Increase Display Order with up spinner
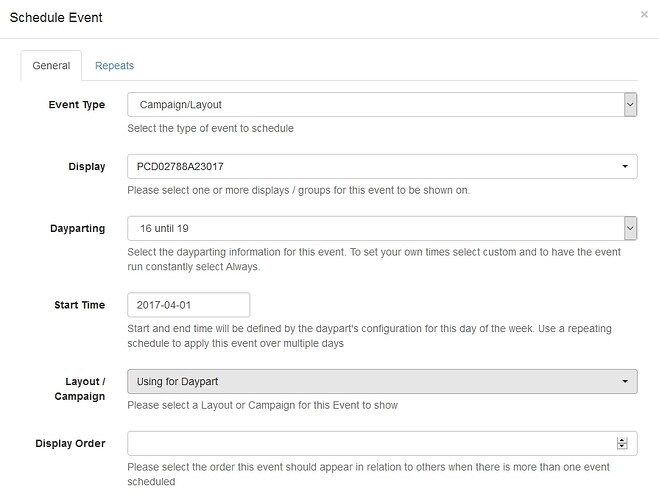659x500 pixels. 622,440
